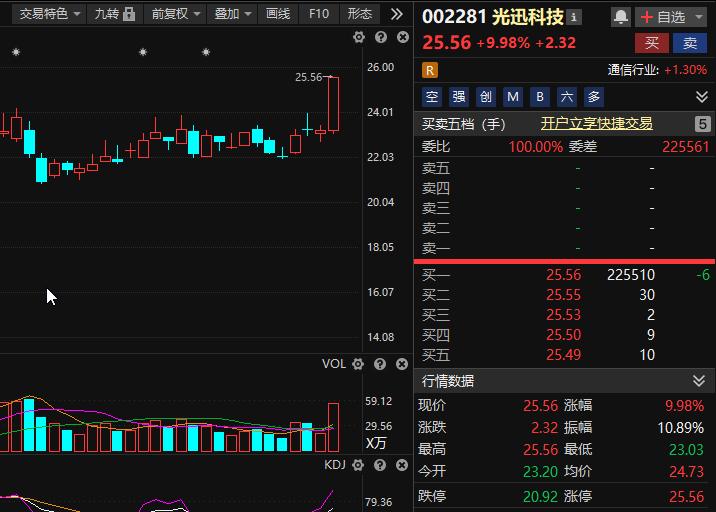Open KDJ indicator settings gear

coord(358,465)
